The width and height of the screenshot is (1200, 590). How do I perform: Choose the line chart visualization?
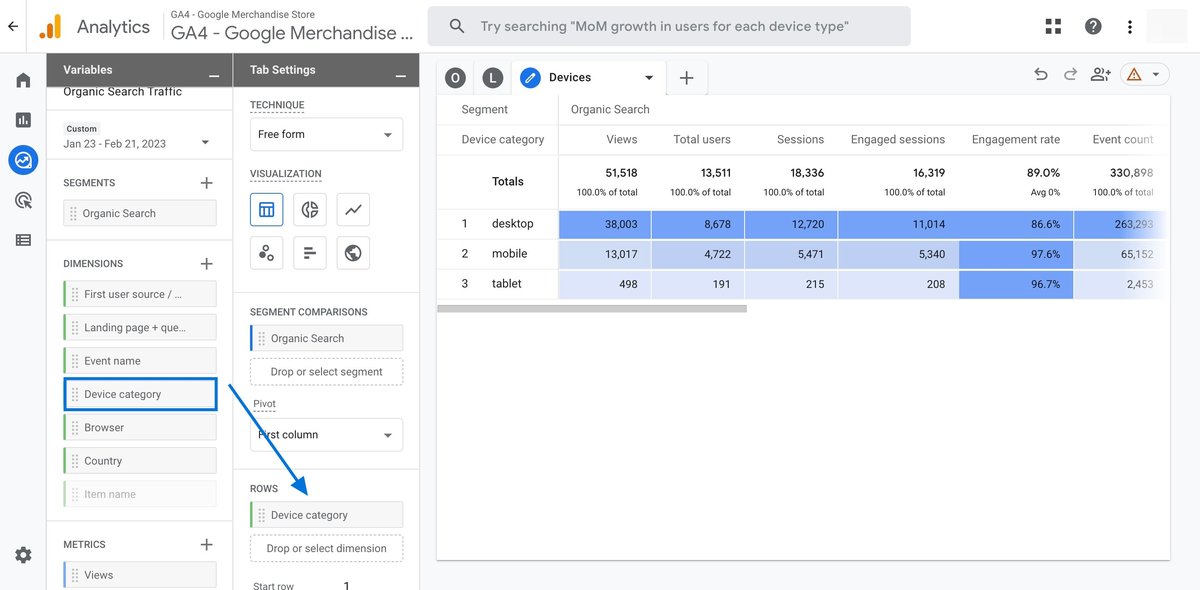pyautogui.click(x=353, y=209)
